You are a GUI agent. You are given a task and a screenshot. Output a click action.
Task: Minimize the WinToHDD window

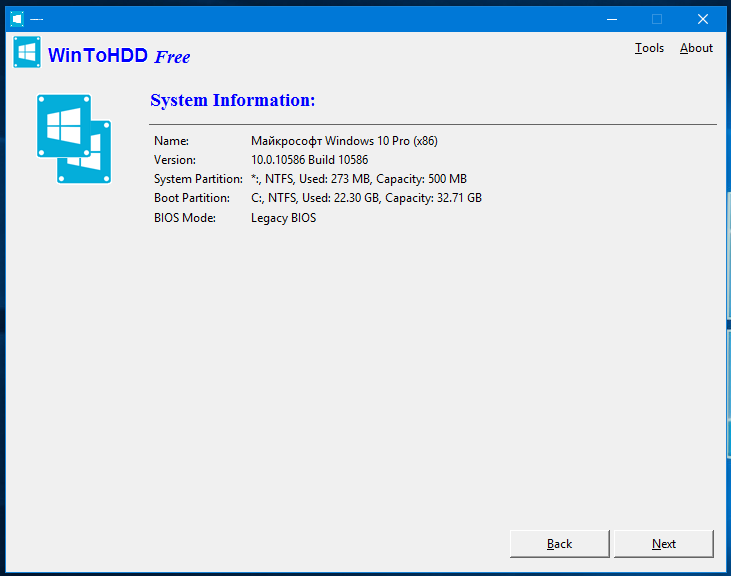pos(612,19)
